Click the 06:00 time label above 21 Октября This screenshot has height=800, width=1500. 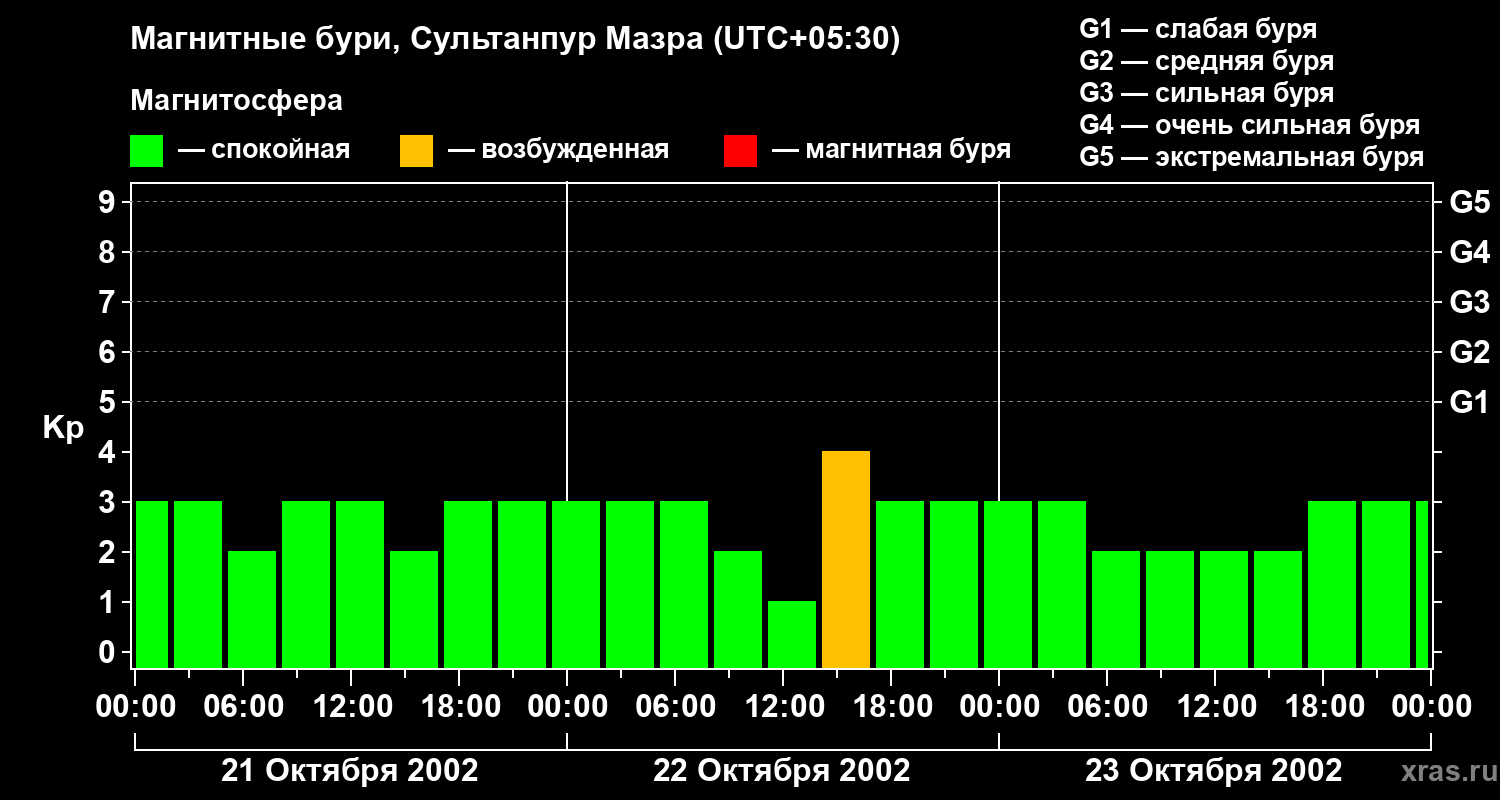243,707
